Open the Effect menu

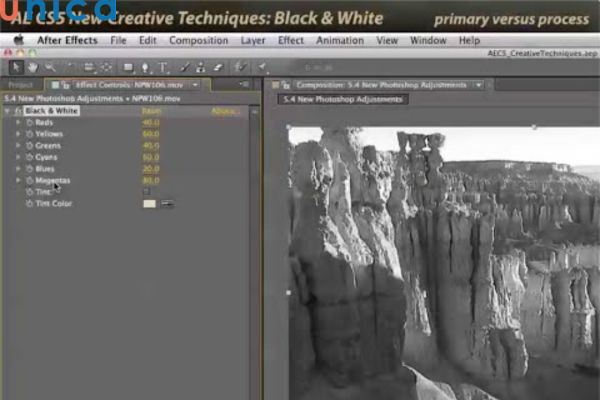[x=291, y=40]
